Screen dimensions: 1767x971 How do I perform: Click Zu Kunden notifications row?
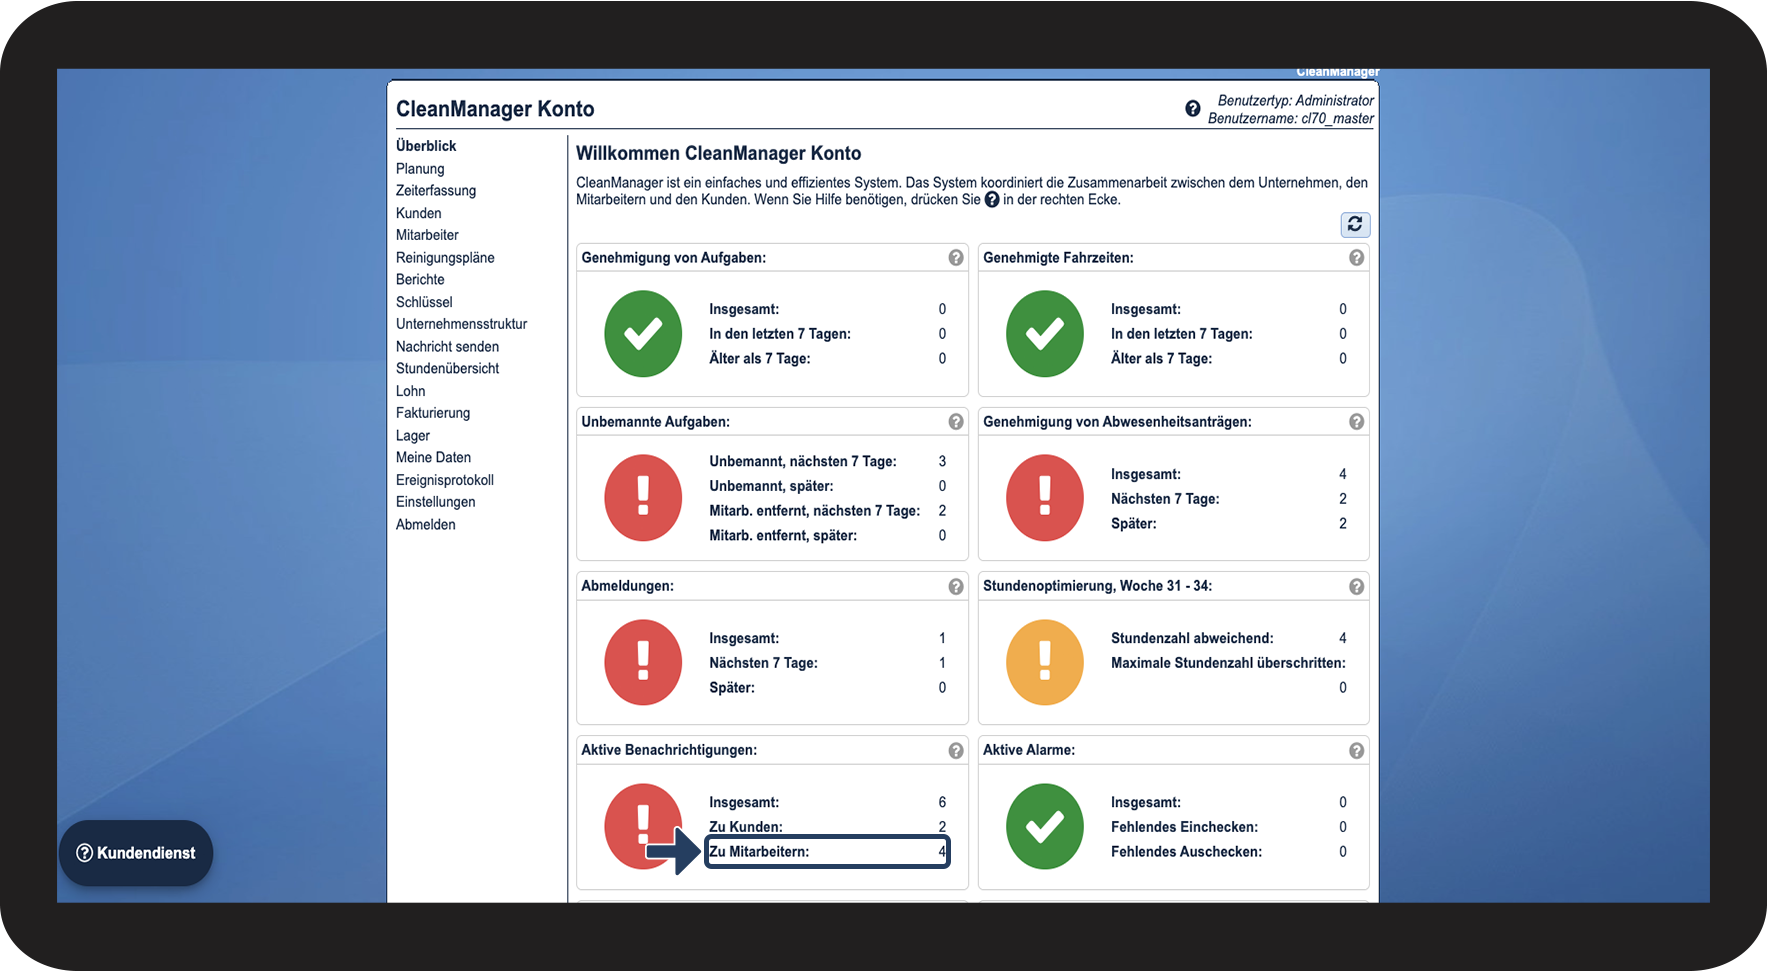pos(827,827)
